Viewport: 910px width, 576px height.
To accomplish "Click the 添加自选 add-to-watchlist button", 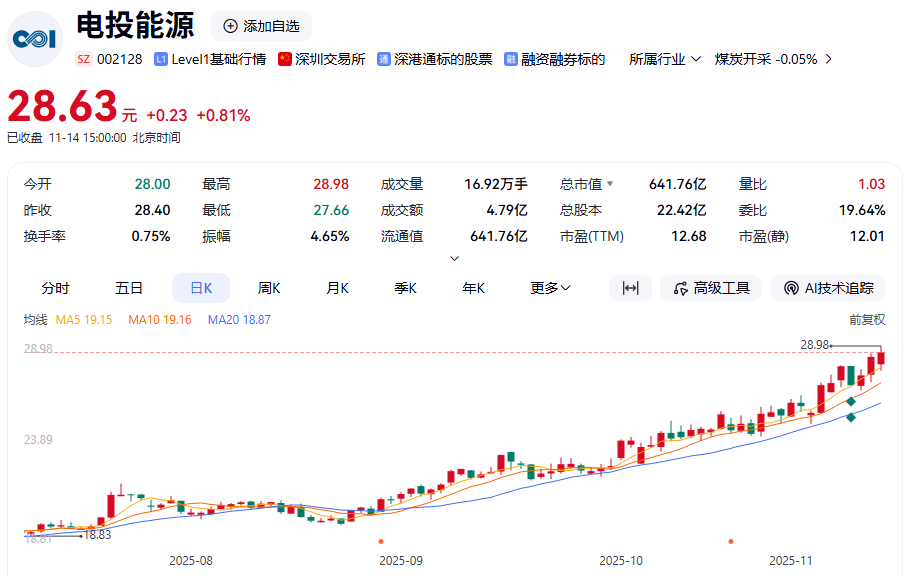I will [x=262, y=26].
